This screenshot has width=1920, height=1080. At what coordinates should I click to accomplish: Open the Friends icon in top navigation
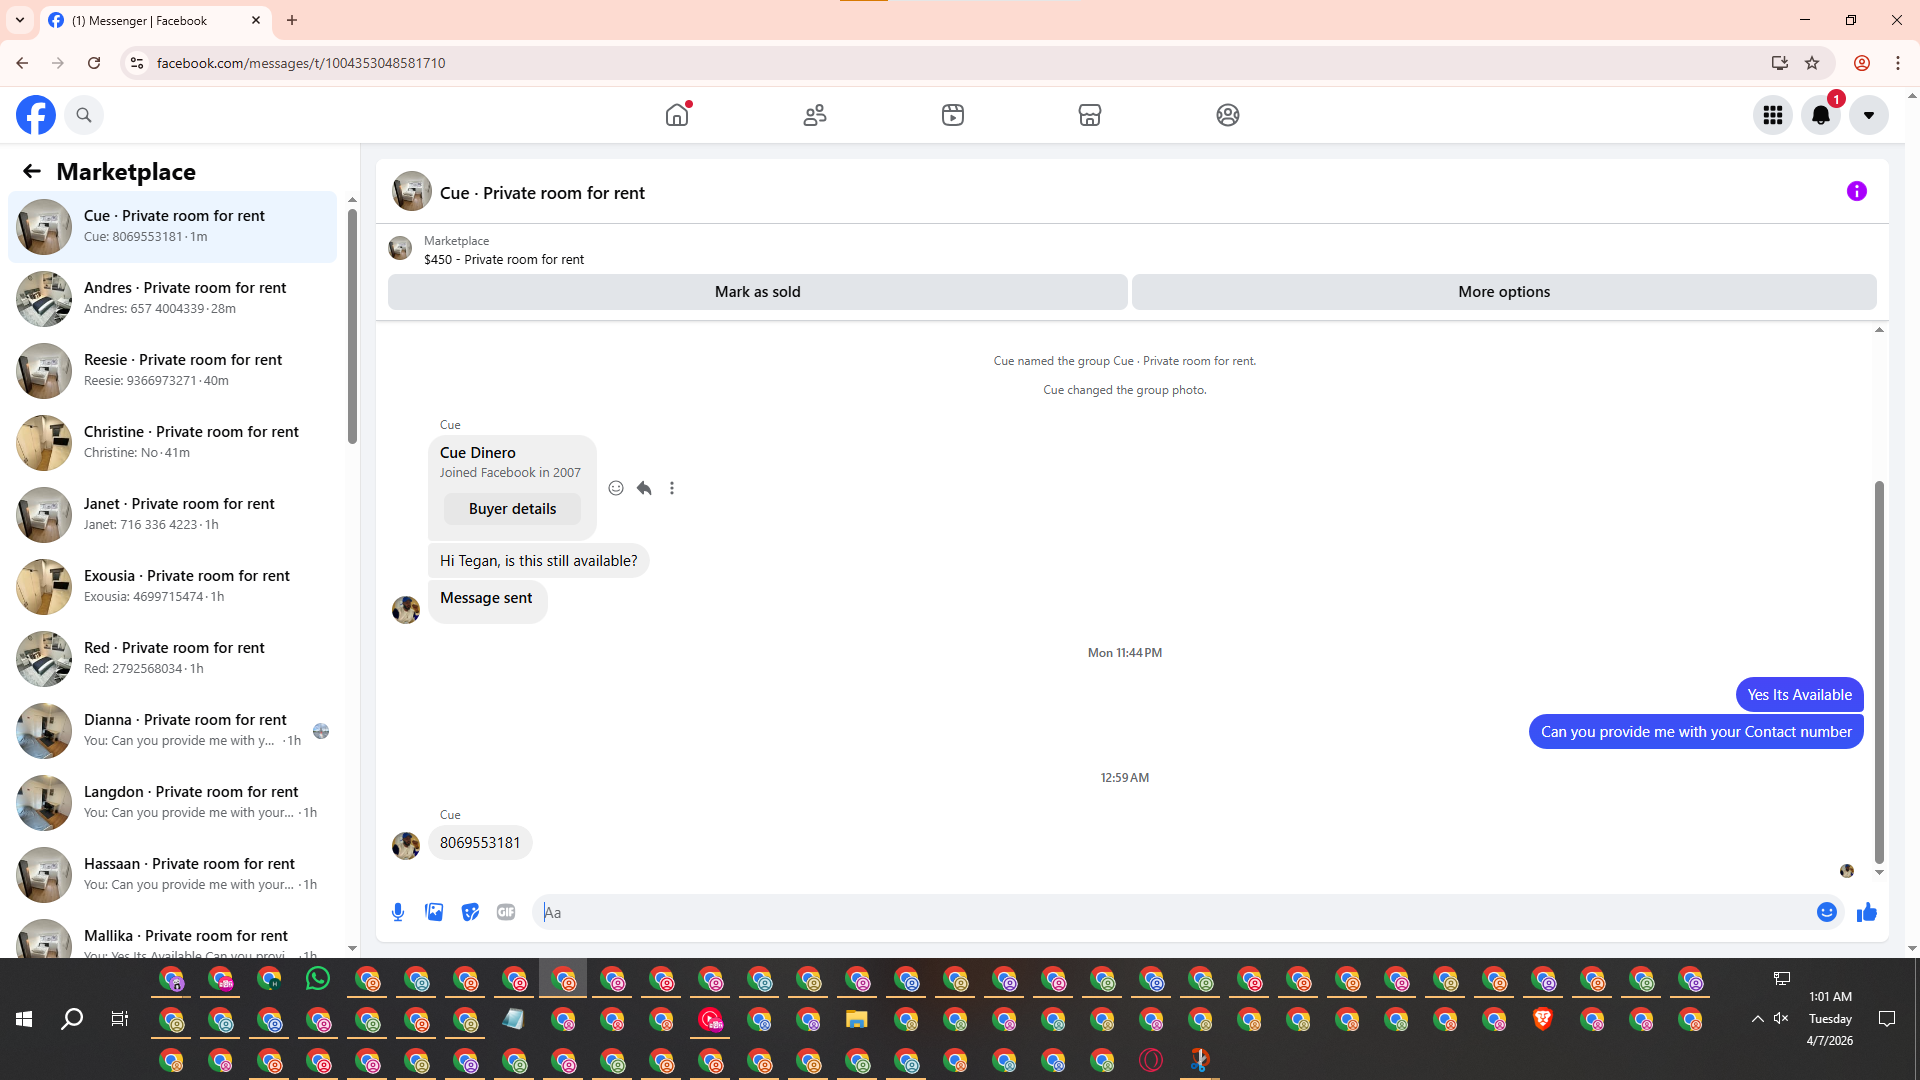pyautogui.click(x=815, y=115)
